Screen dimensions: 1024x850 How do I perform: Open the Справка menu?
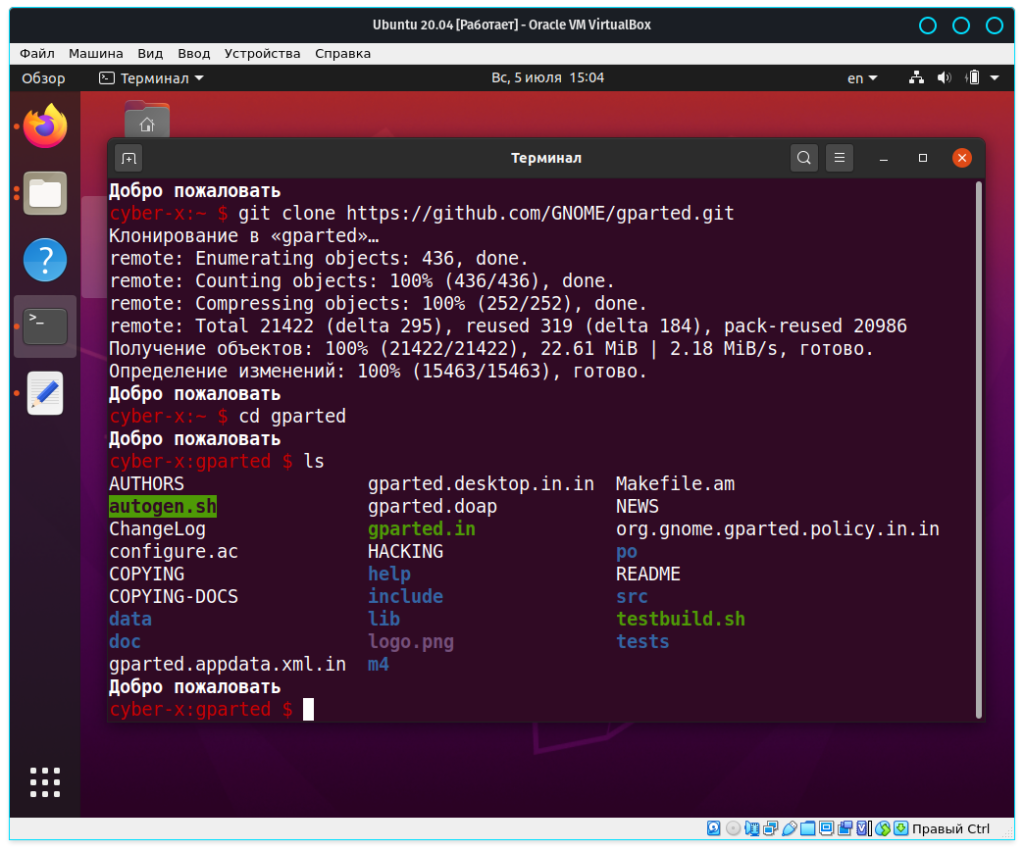(x=343, y=53)
